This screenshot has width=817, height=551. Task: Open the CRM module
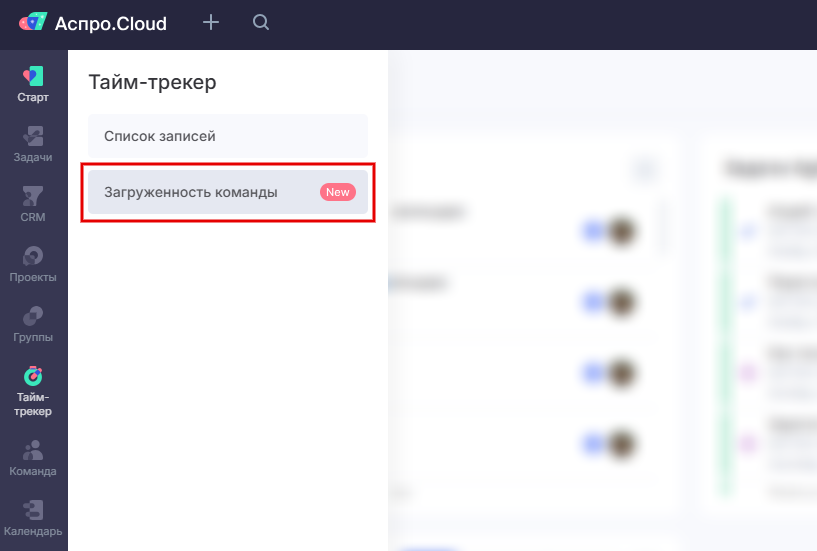[33, 204]
